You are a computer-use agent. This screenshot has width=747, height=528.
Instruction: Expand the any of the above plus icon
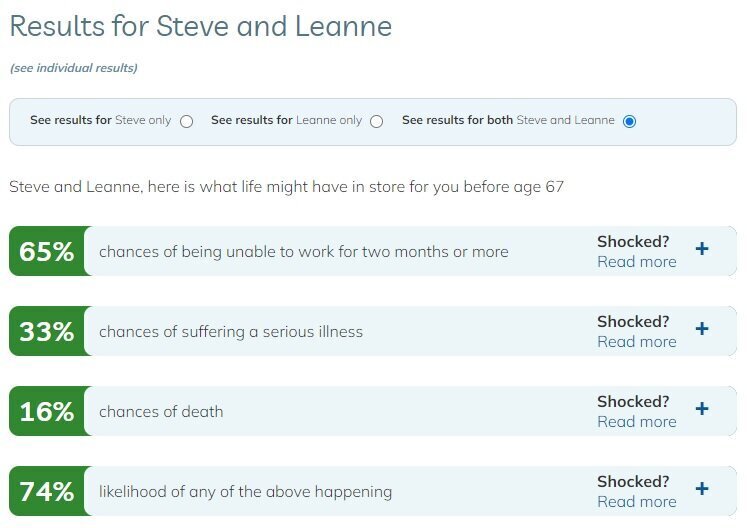coord(702,489)
